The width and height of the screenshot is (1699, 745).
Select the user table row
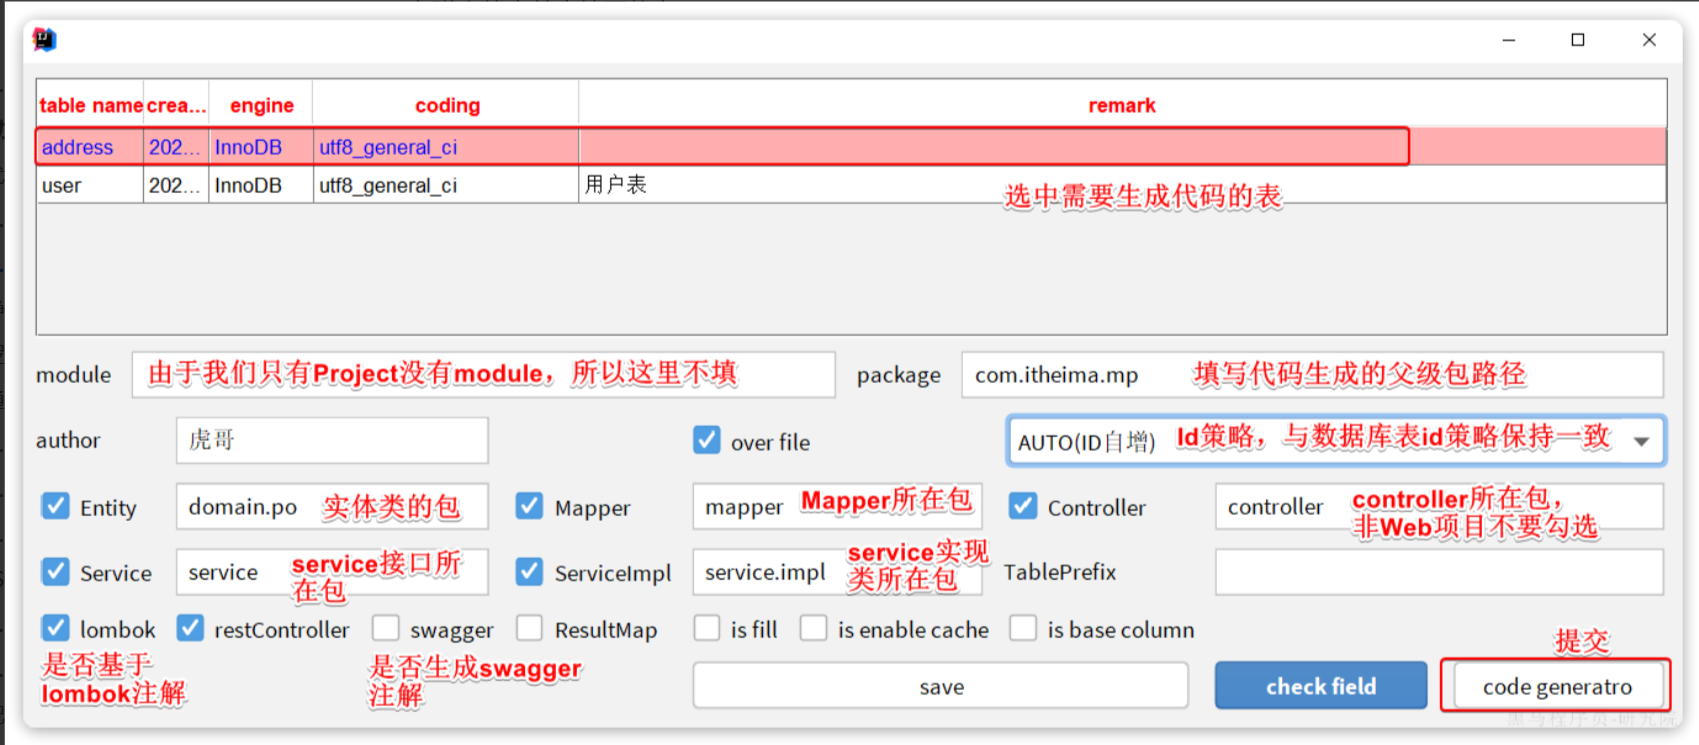click(851, 185)
